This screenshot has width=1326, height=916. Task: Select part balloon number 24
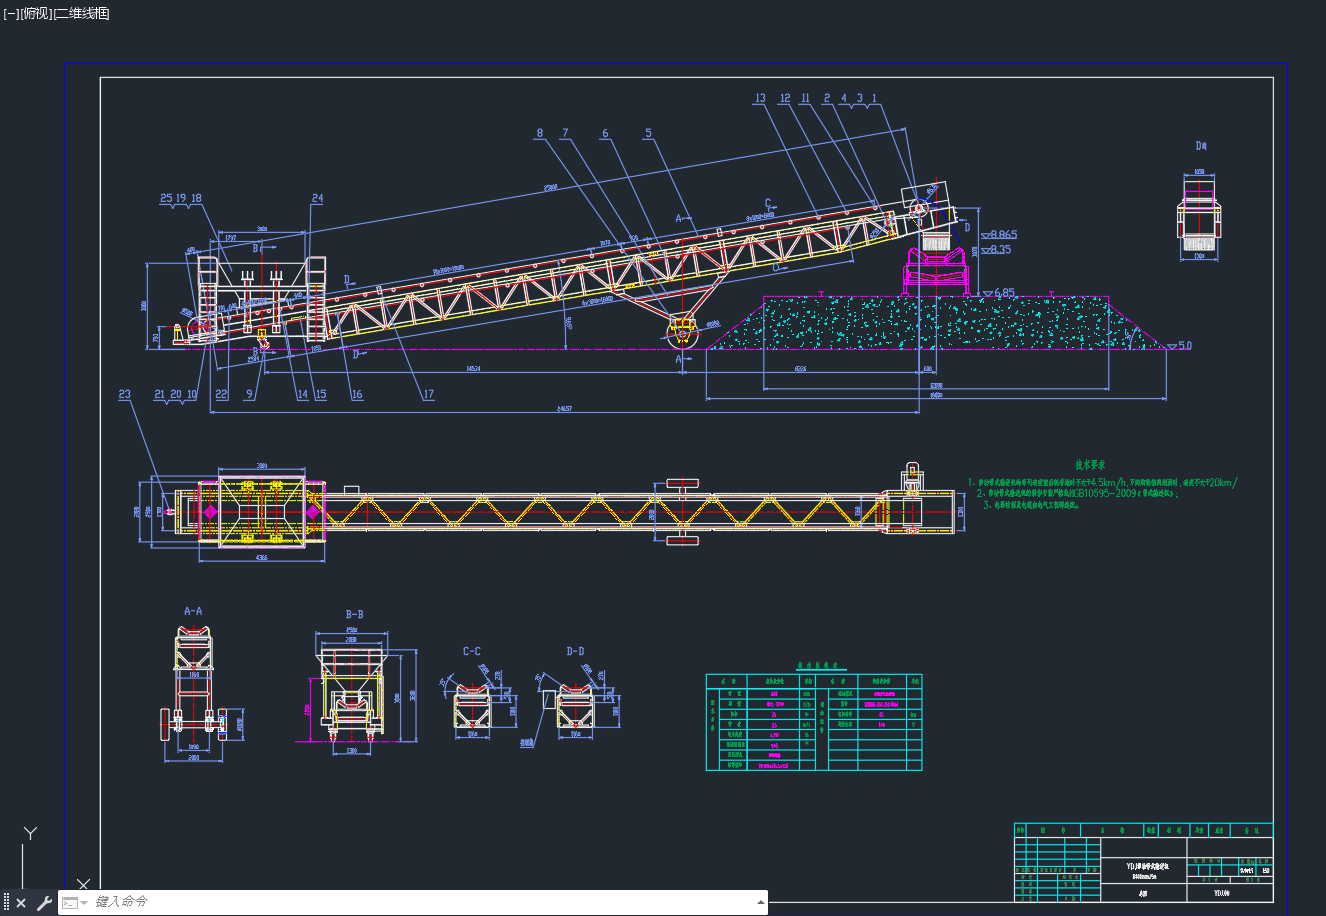pyautogui.click(x=317, y=198)
